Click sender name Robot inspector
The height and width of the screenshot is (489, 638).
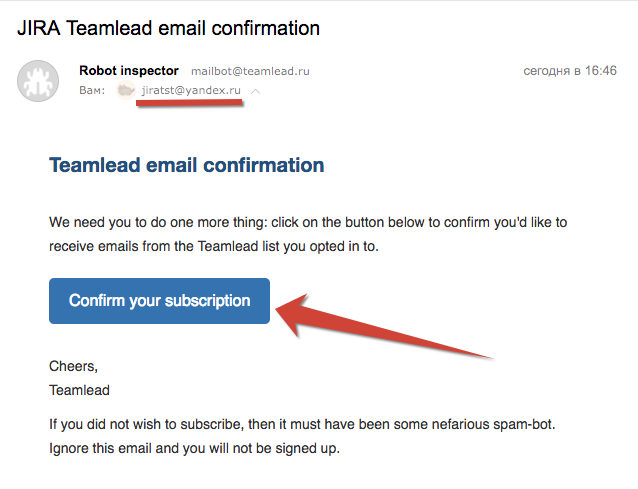pos(128,71)
